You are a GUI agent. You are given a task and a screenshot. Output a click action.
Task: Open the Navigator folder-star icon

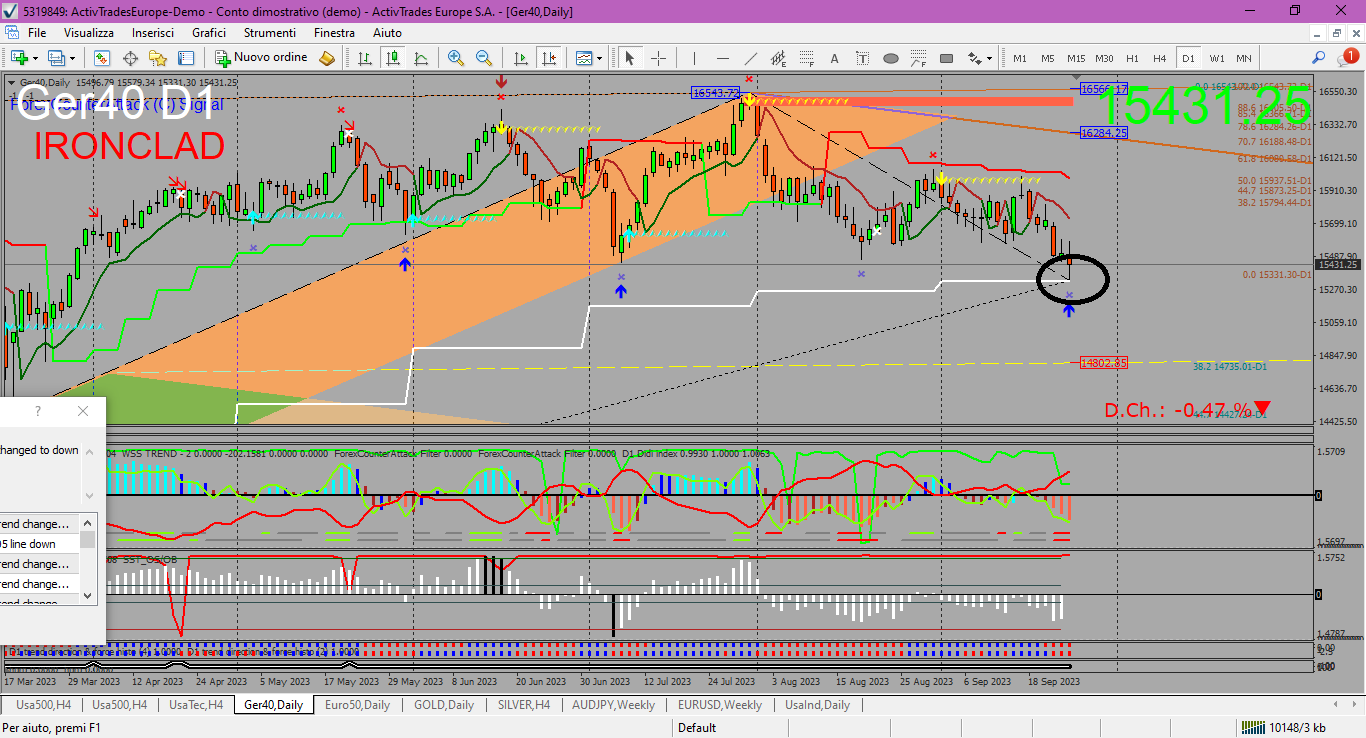click(x=158, y=58)
